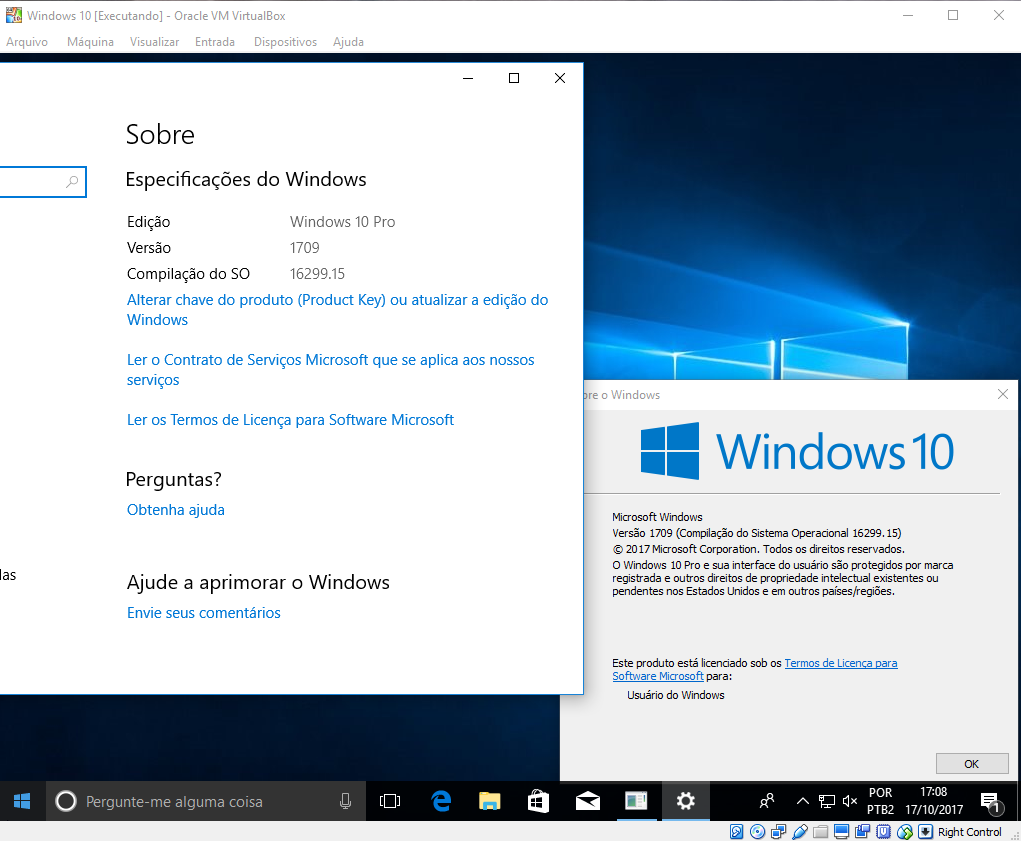
Task: Click the muted volume icon in the tray
Action: click(850, 801)
